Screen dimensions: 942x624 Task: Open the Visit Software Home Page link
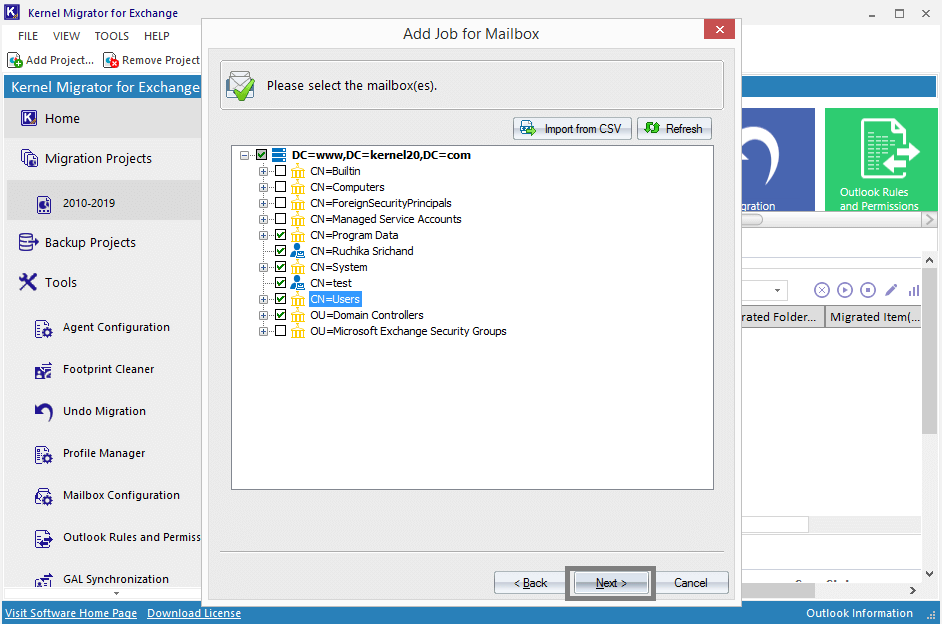click(71, 613)
